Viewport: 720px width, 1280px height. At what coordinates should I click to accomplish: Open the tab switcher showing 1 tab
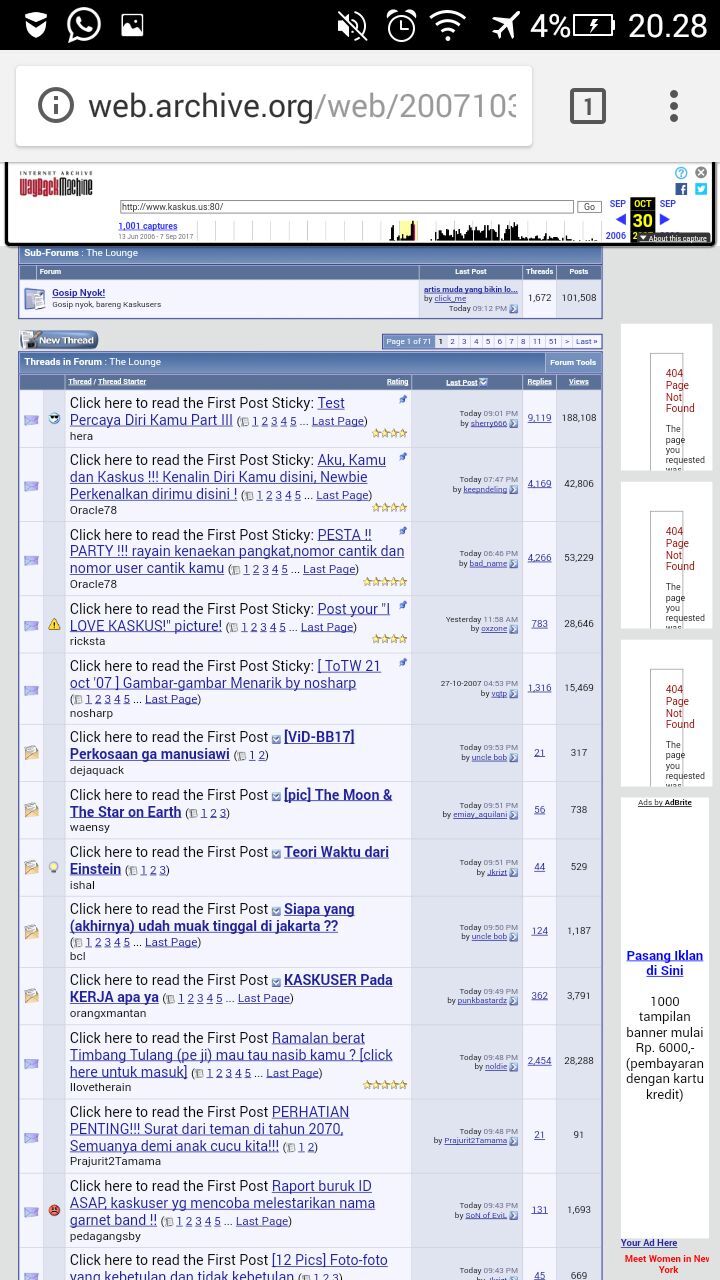[x=587, y=106]
